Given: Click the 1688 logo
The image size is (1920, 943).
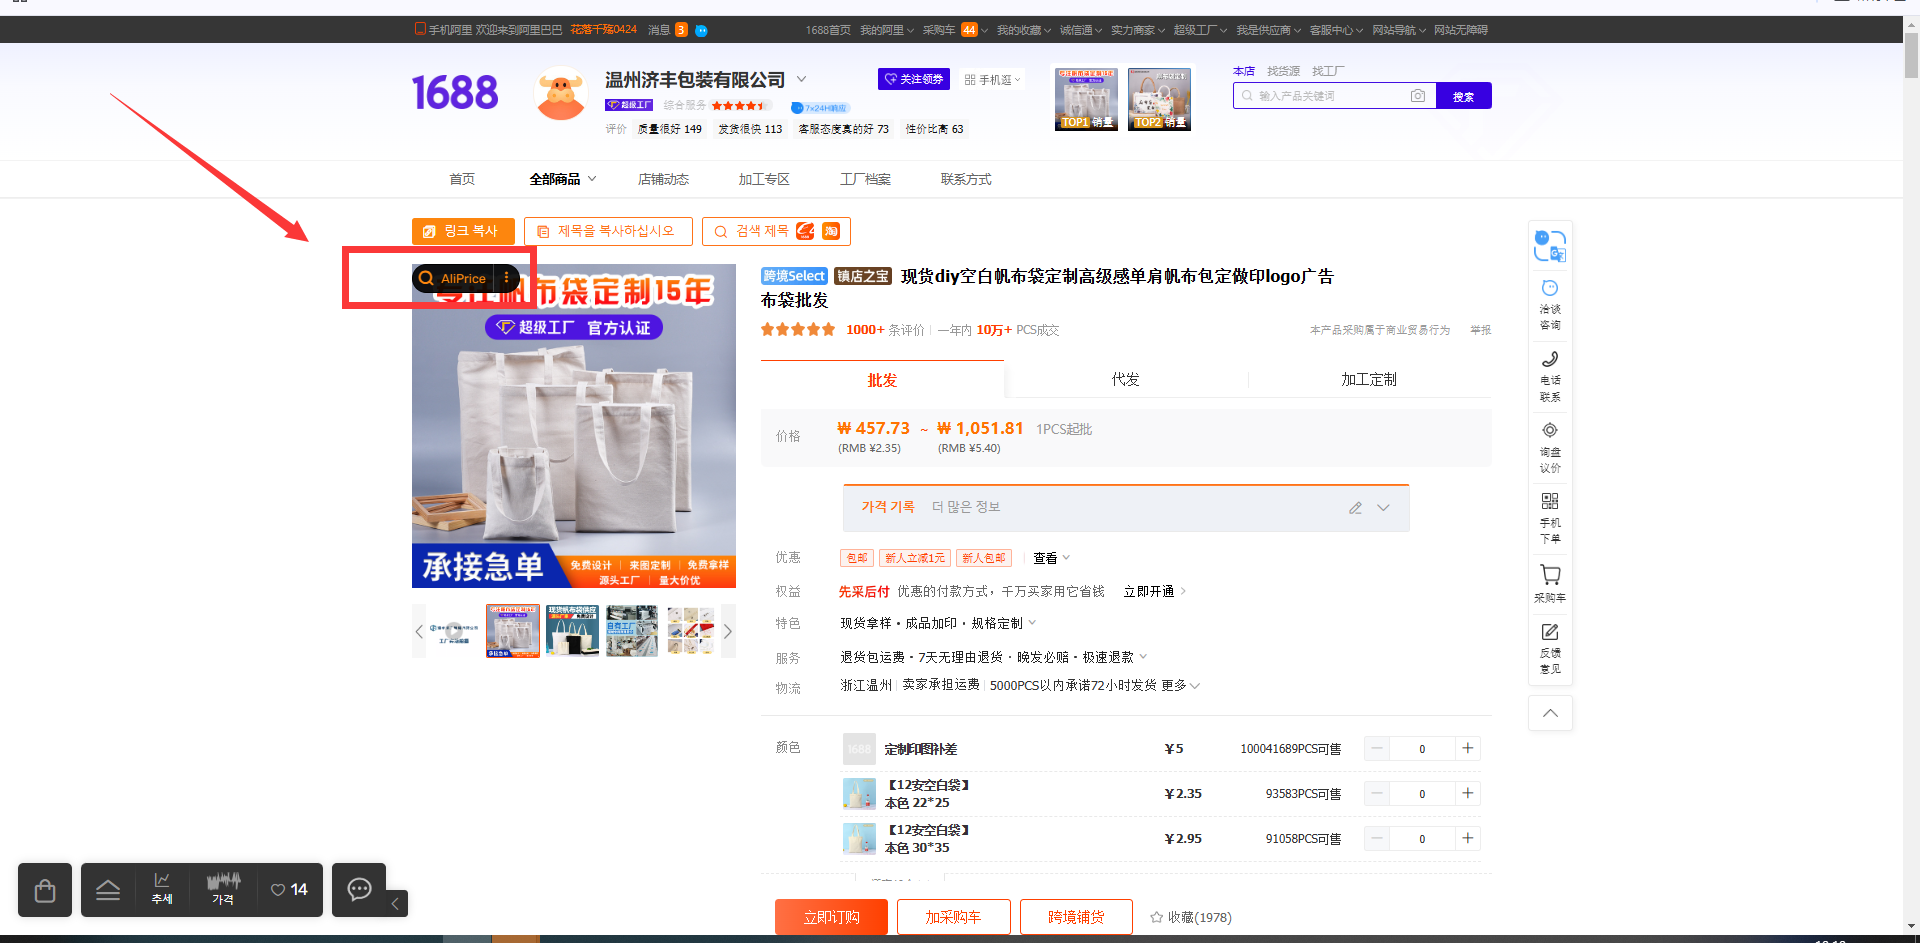Looking at the screenshot, I should point(455,93).
